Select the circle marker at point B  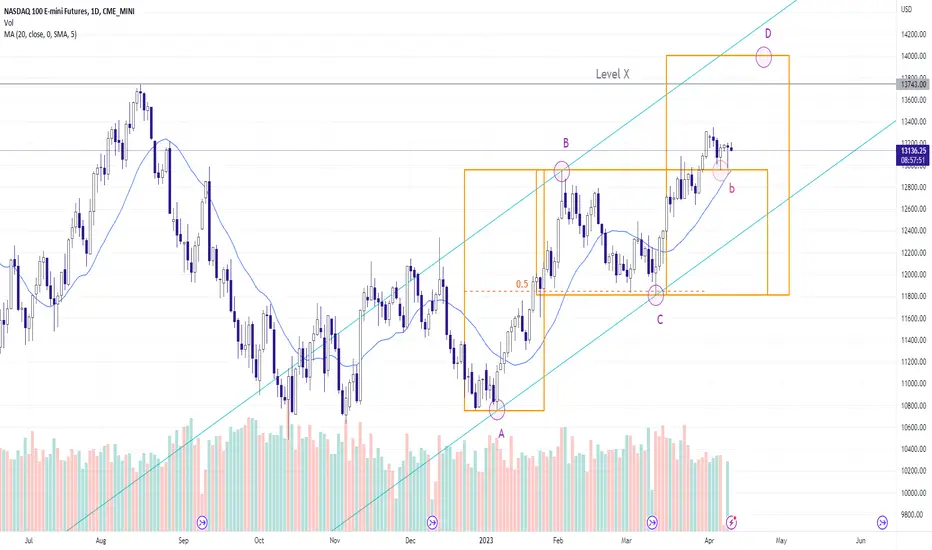562,172
